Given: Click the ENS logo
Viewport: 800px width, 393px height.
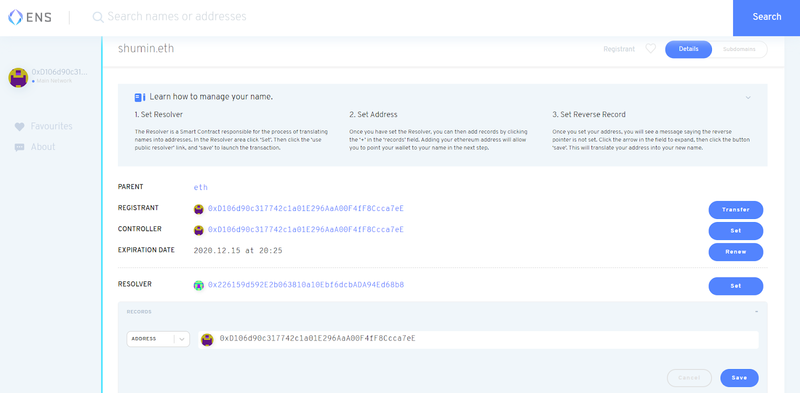Looking at the screenshot, I should point(30,17).
